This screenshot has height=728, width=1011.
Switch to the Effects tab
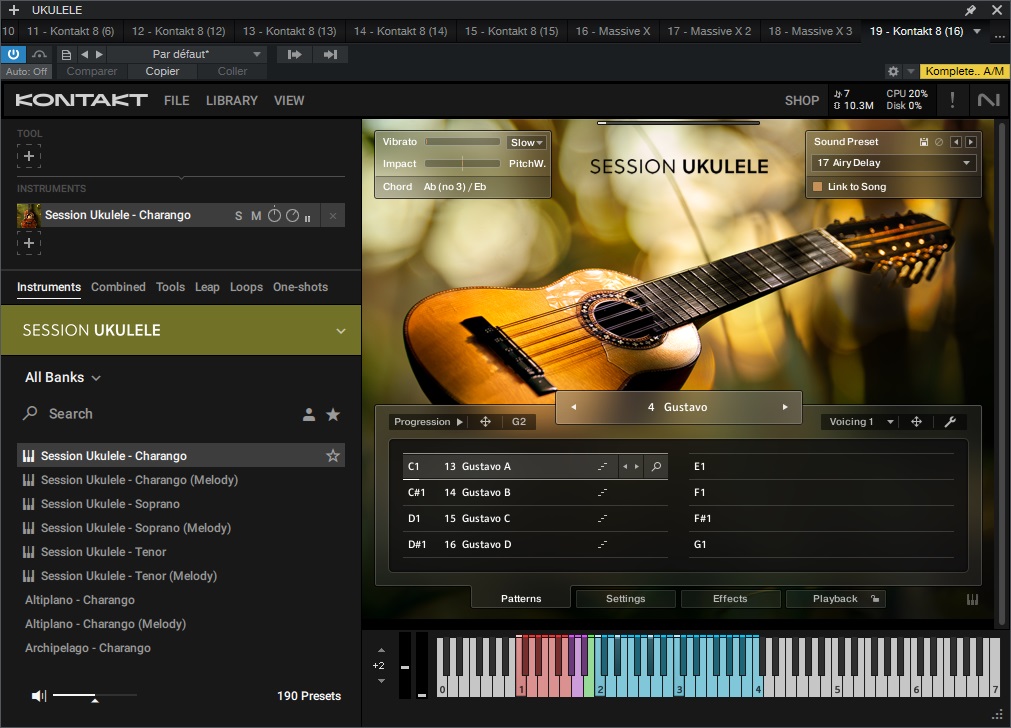tap(730, 599)
